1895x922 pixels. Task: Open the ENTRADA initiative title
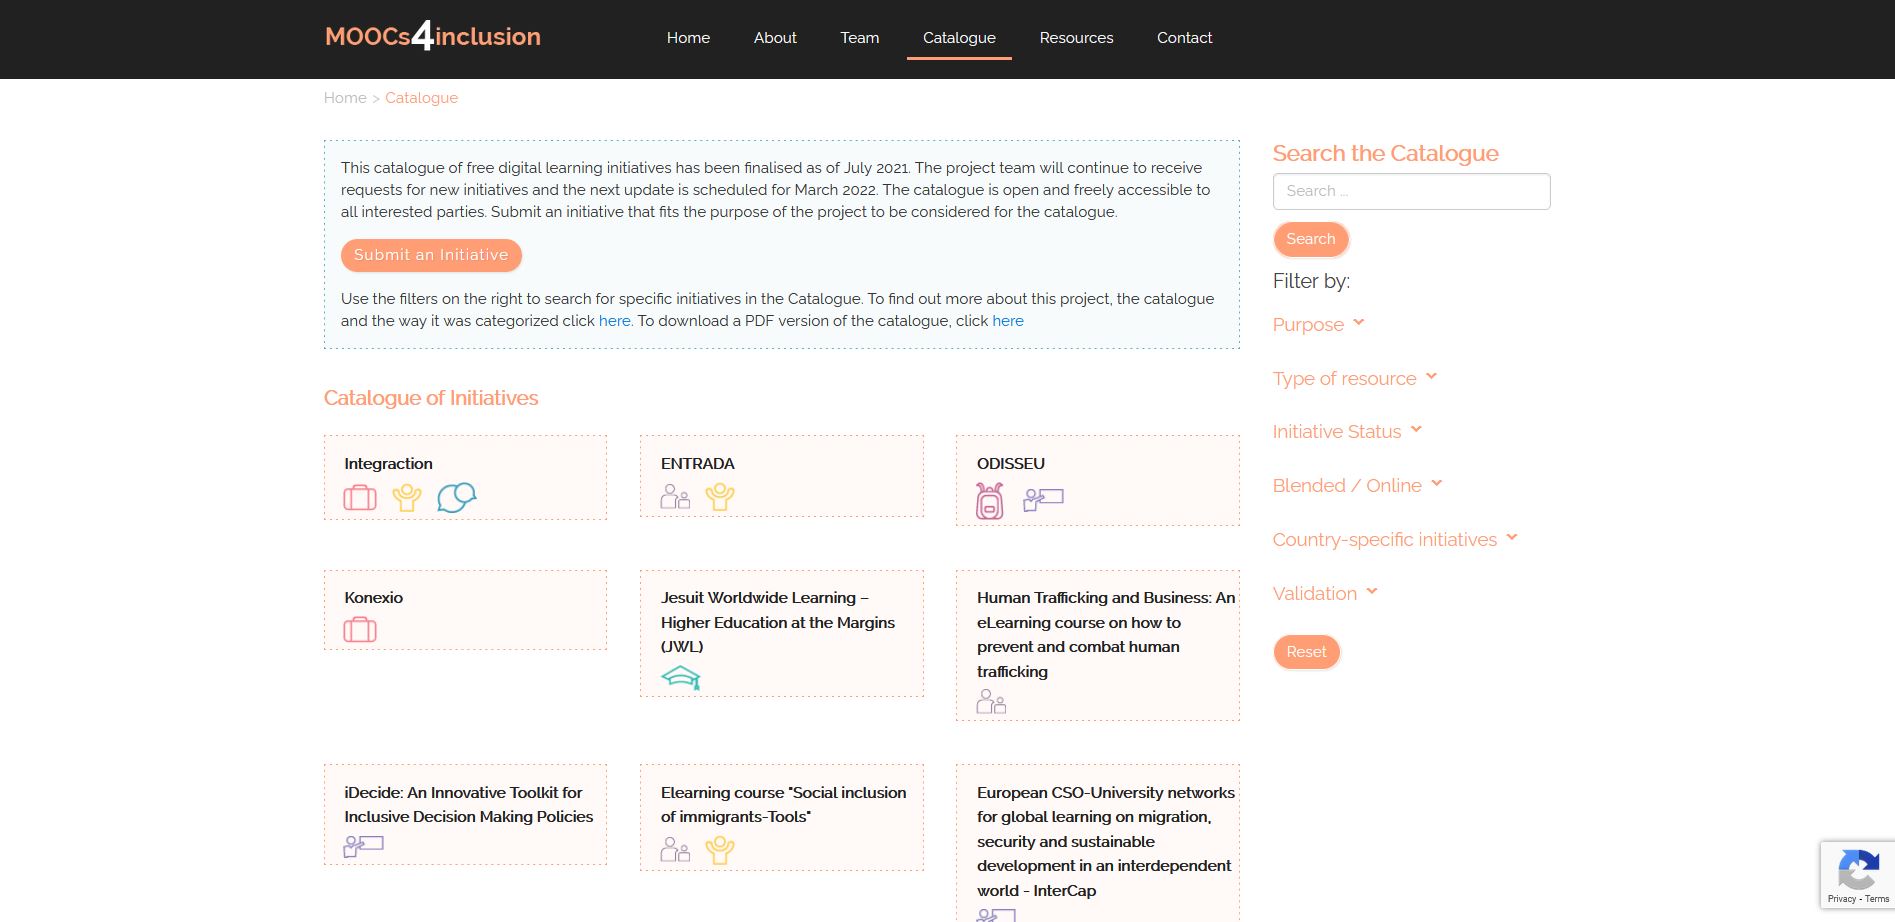pyautogui.click(x=697, y=464)
